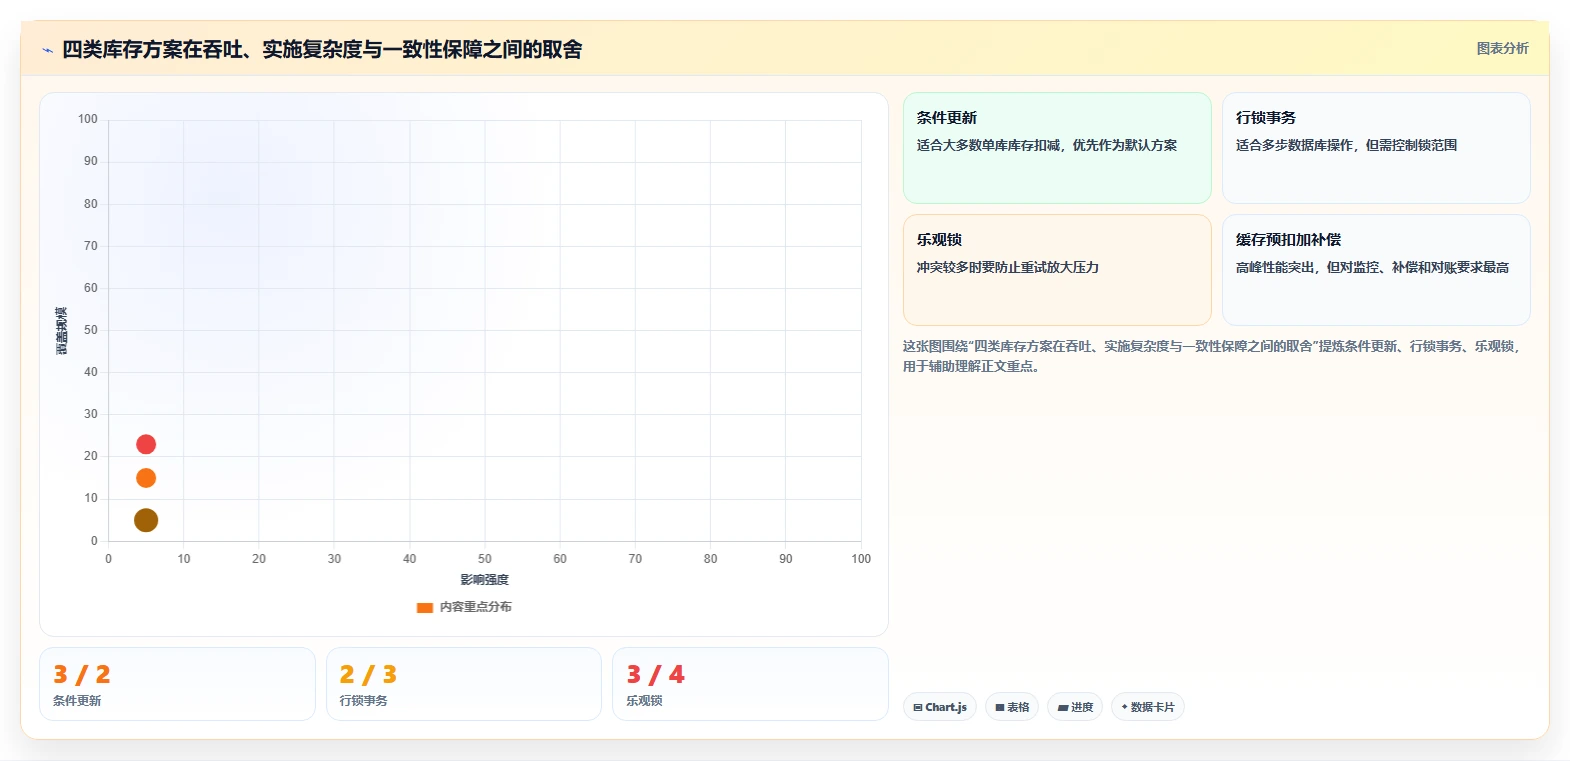1570x761 pixels.
Task: Click the 进度 tag
Action: click(x=1075, y=707)
